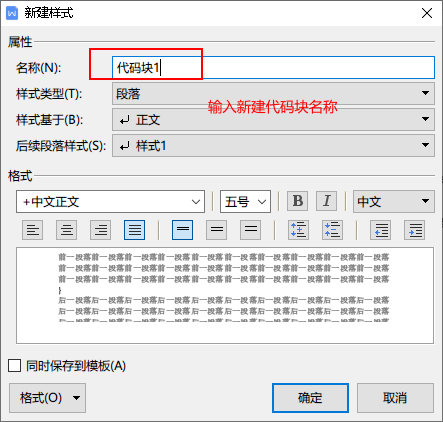Viewport: 443px width, 422px height.
Task: Click the WPS Writer icon in title bar
Action: pos(12,13)
